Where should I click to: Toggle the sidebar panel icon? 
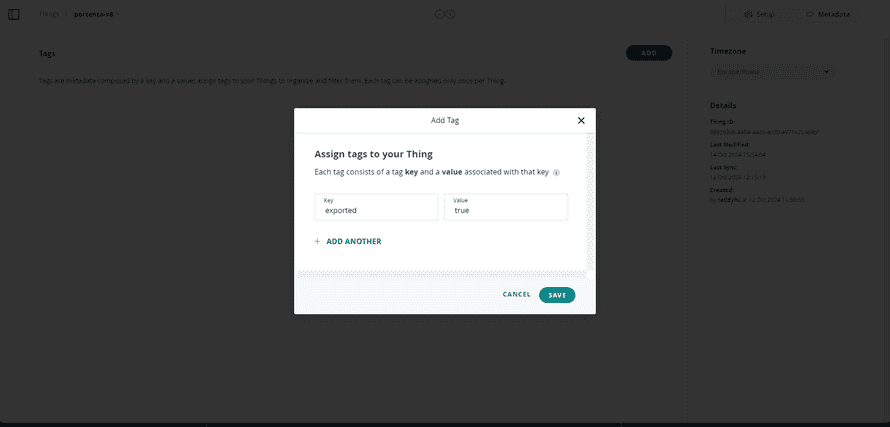14,14
